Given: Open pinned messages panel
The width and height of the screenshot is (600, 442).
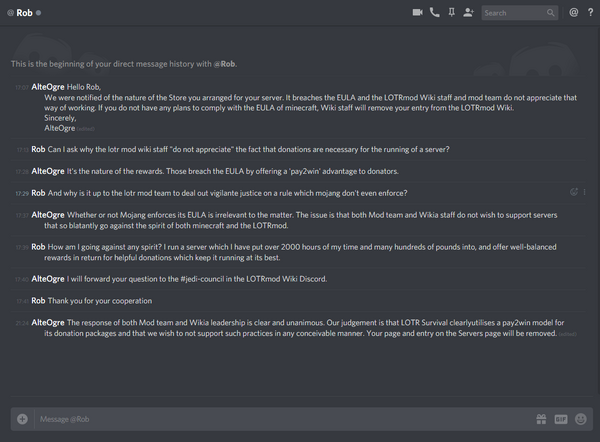Looking at the screenshot, I should 452,13.
